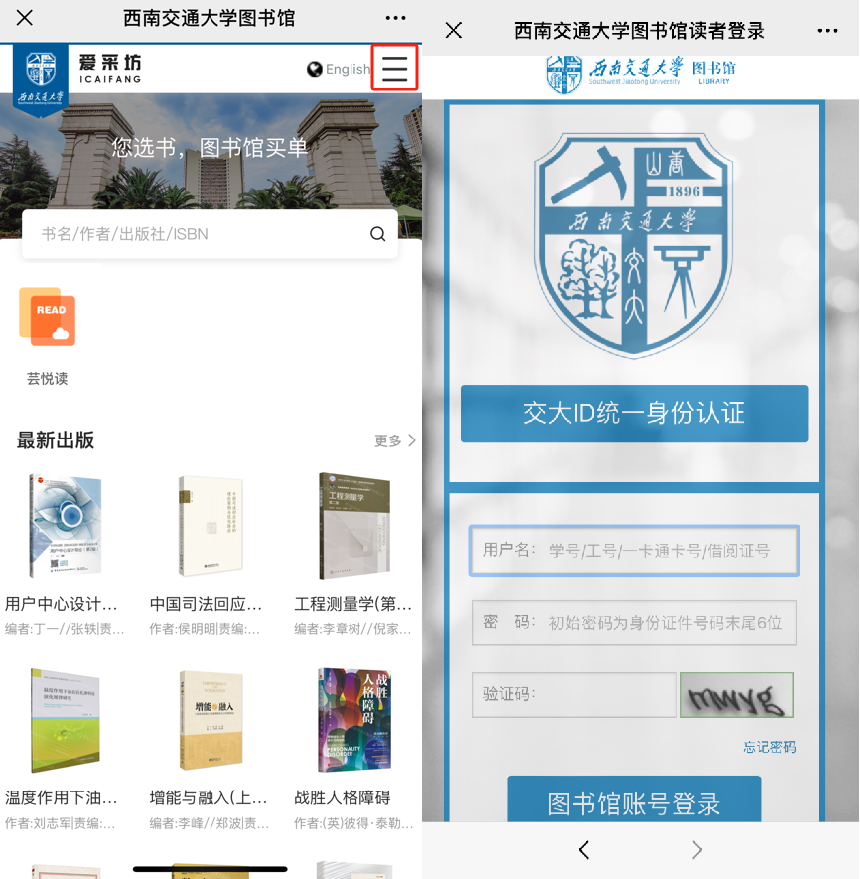The image size is (860, 879).
Task: Tap the 爱采访 ICAIFANG logo
Action: click(109, 68)
